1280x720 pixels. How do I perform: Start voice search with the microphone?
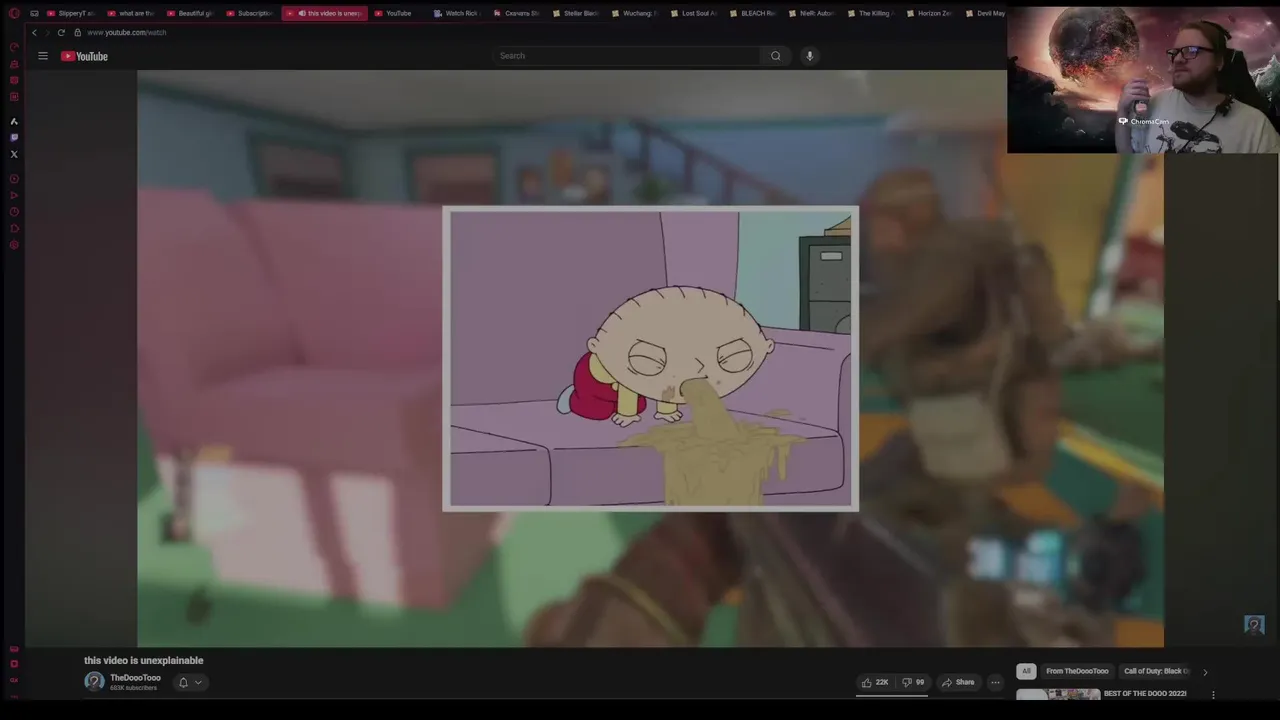coord(809,56)
